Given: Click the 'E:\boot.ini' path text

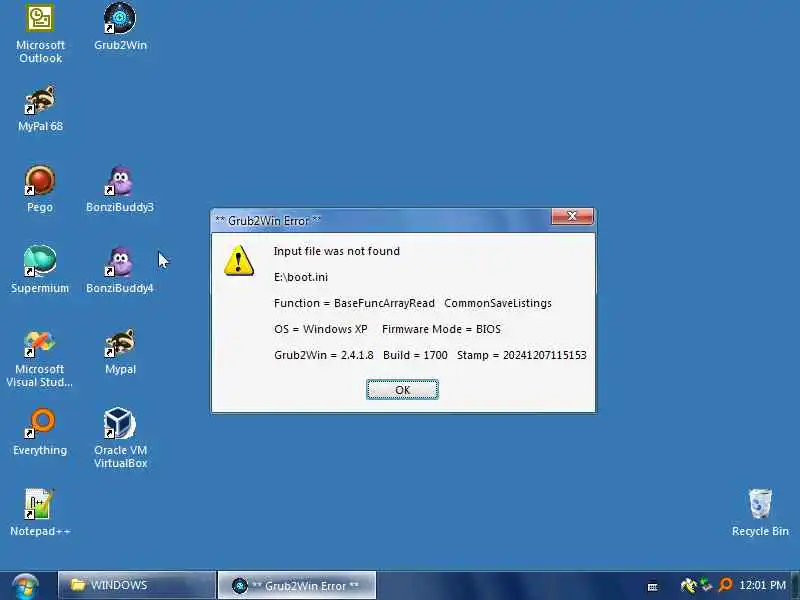Looking at the screenshot, I should [x=301, y=277].
